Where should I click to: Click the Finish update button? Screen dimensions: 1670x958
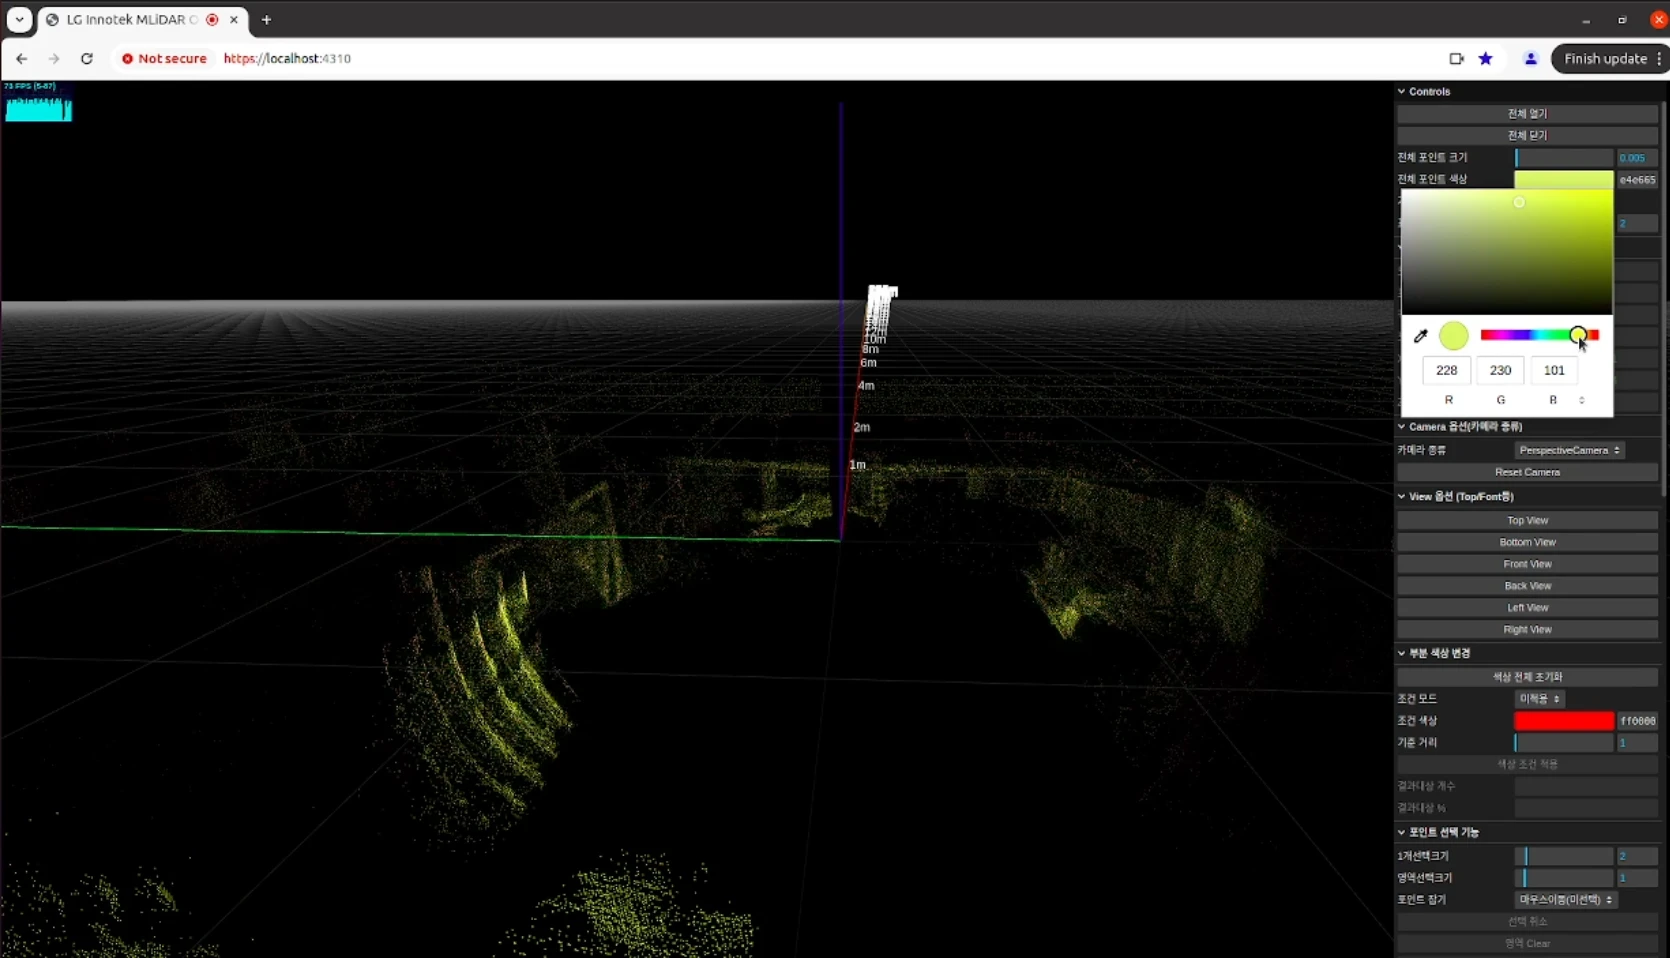pos(1605,59)
